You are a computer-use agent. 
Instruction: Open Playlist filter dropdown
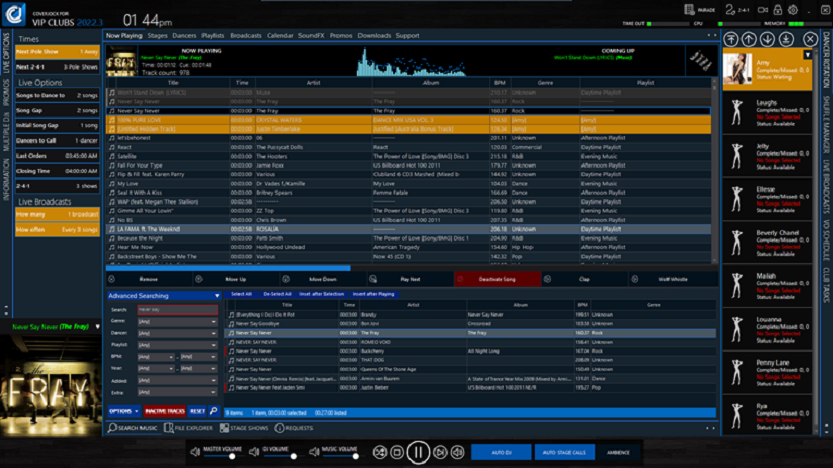point(177,345)
